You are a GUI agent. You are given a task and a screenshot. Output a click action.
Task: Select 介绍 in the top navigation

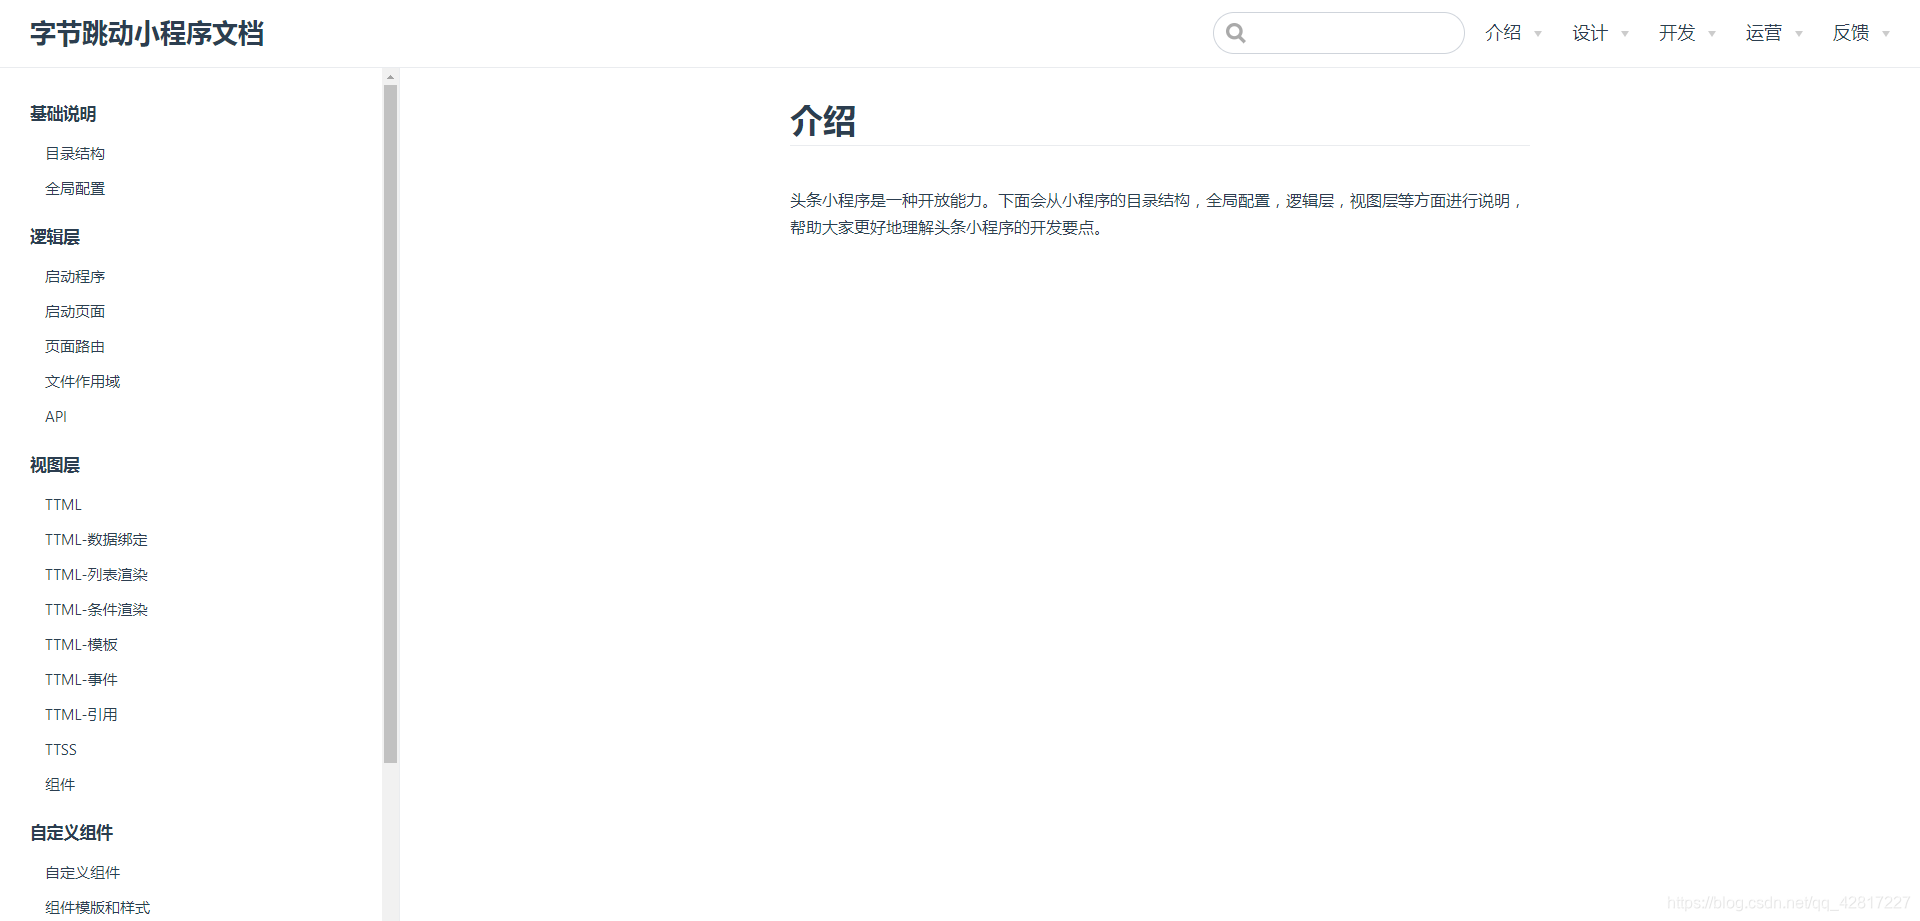pos(1502,33)
